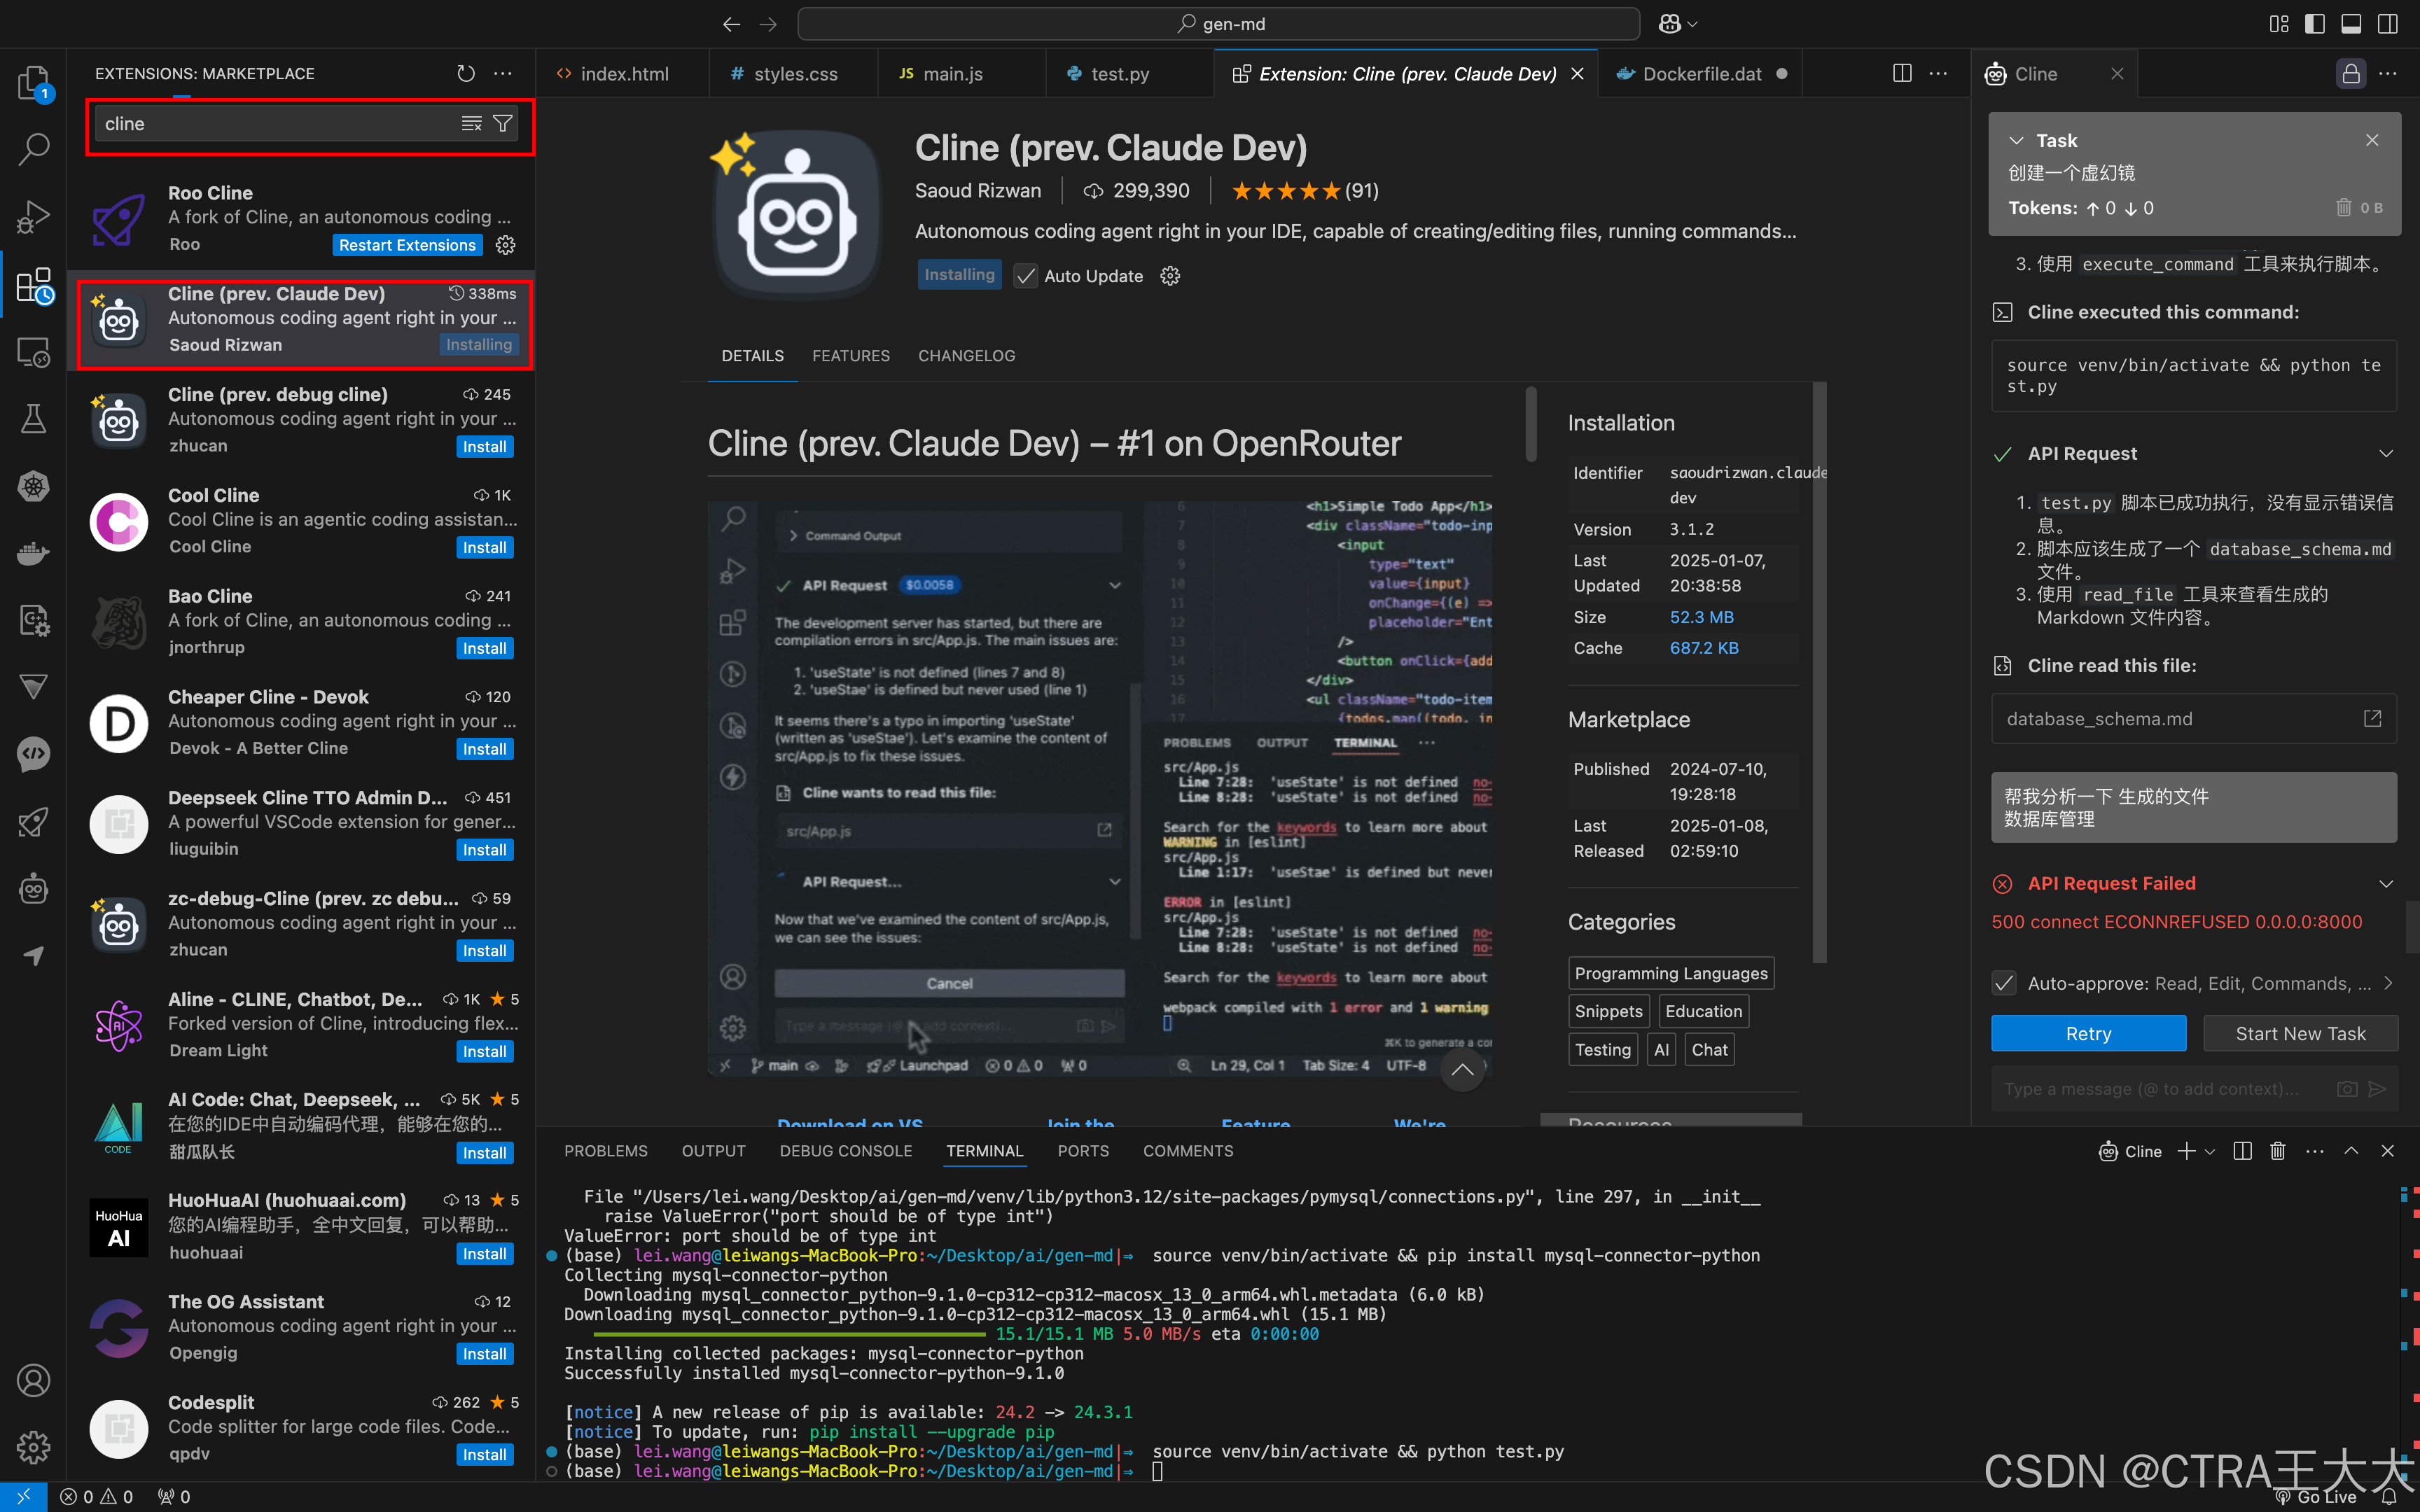Expand the API Request Failed chevron
The height and width of the screenshot is (1512, 2420).
pyautogui.click(x=2386, y=883)
